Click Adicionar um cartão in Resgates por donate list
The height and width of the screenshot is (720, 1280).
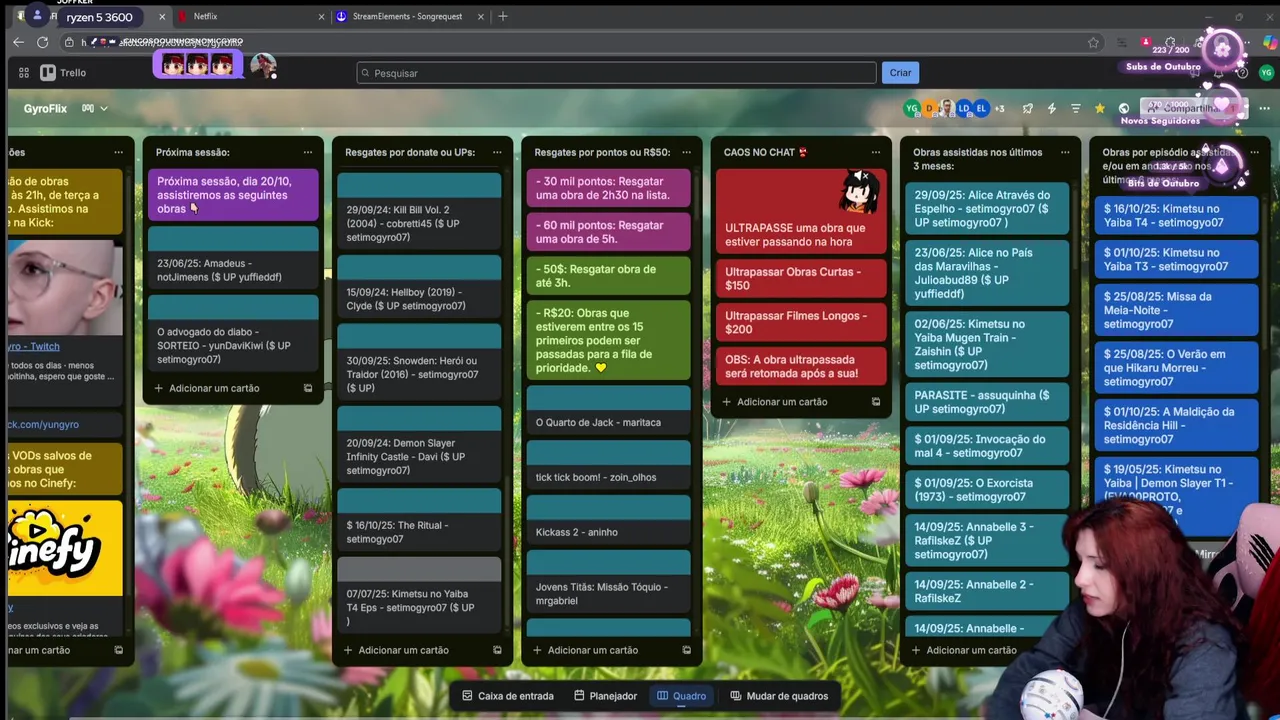403,650
